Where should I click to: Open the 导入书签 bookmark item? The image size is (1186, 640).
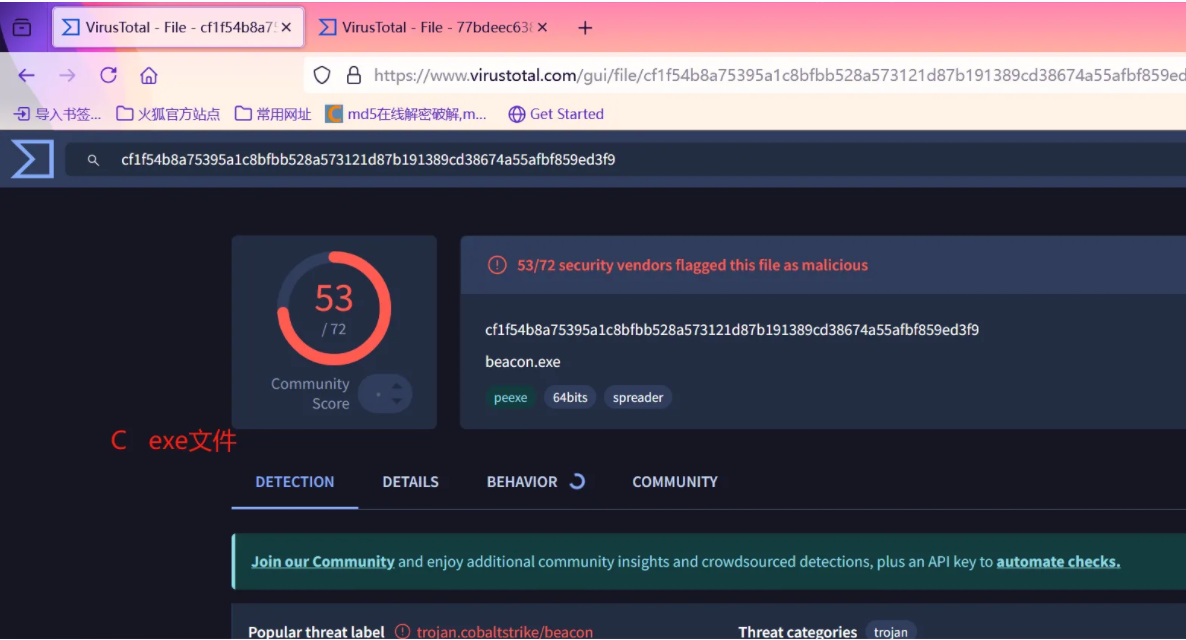(57, 114)
